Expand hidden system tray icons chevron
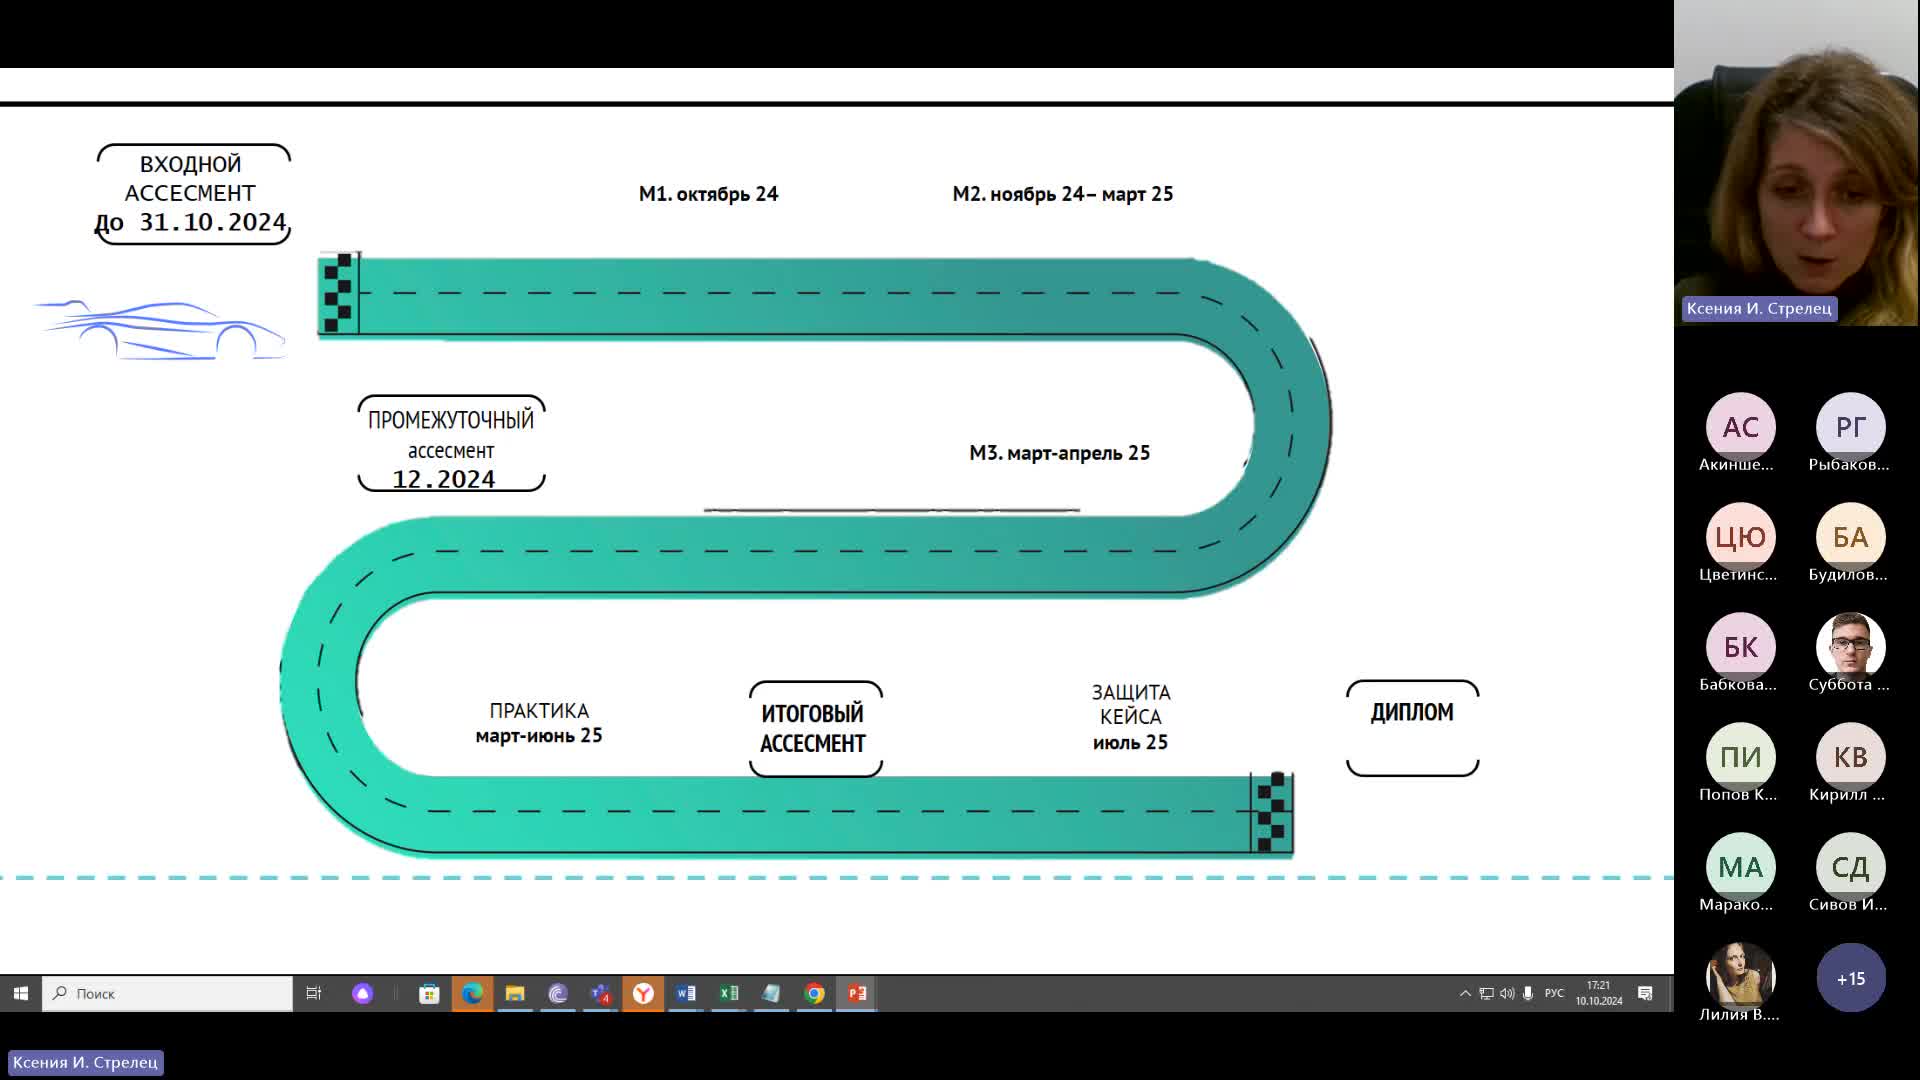 pyautogui.click(x=1465, y=993)
